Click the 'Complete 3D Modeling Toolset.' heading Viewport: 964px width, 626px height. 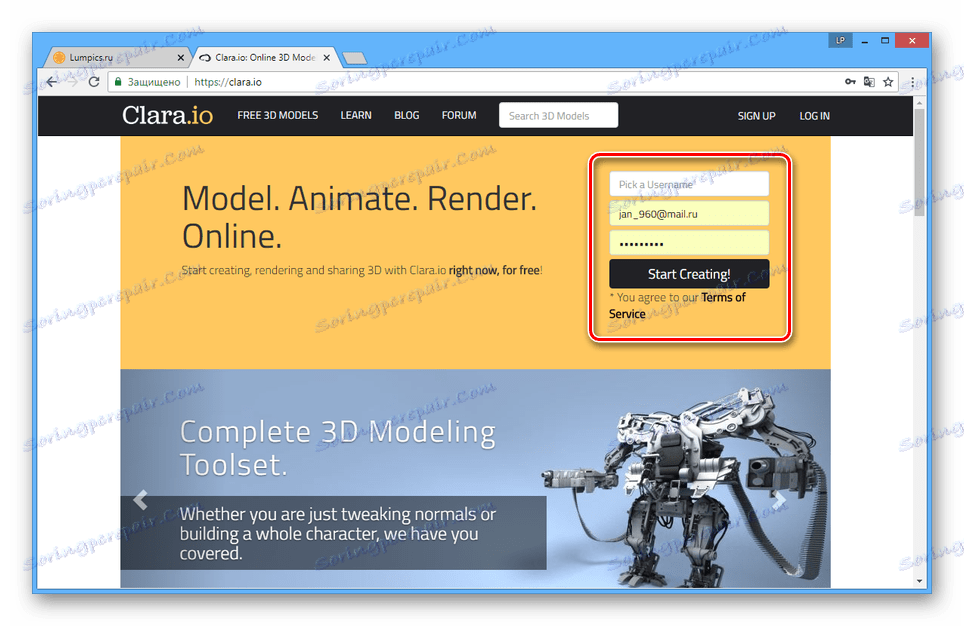pyautogui.click(x=338, y=448)
